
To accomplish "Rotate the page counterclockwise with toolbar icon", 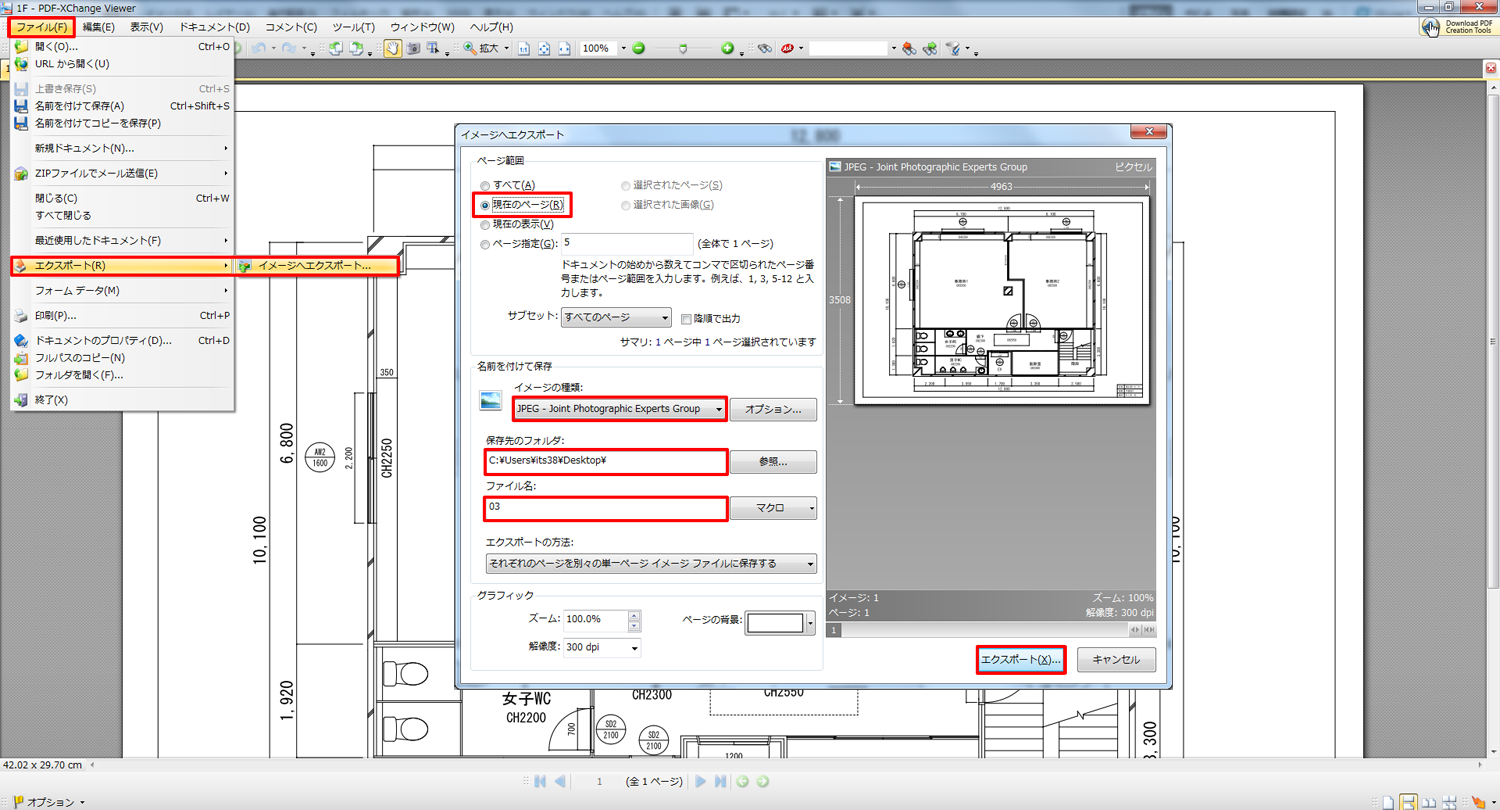I will (x=335, y=48).
